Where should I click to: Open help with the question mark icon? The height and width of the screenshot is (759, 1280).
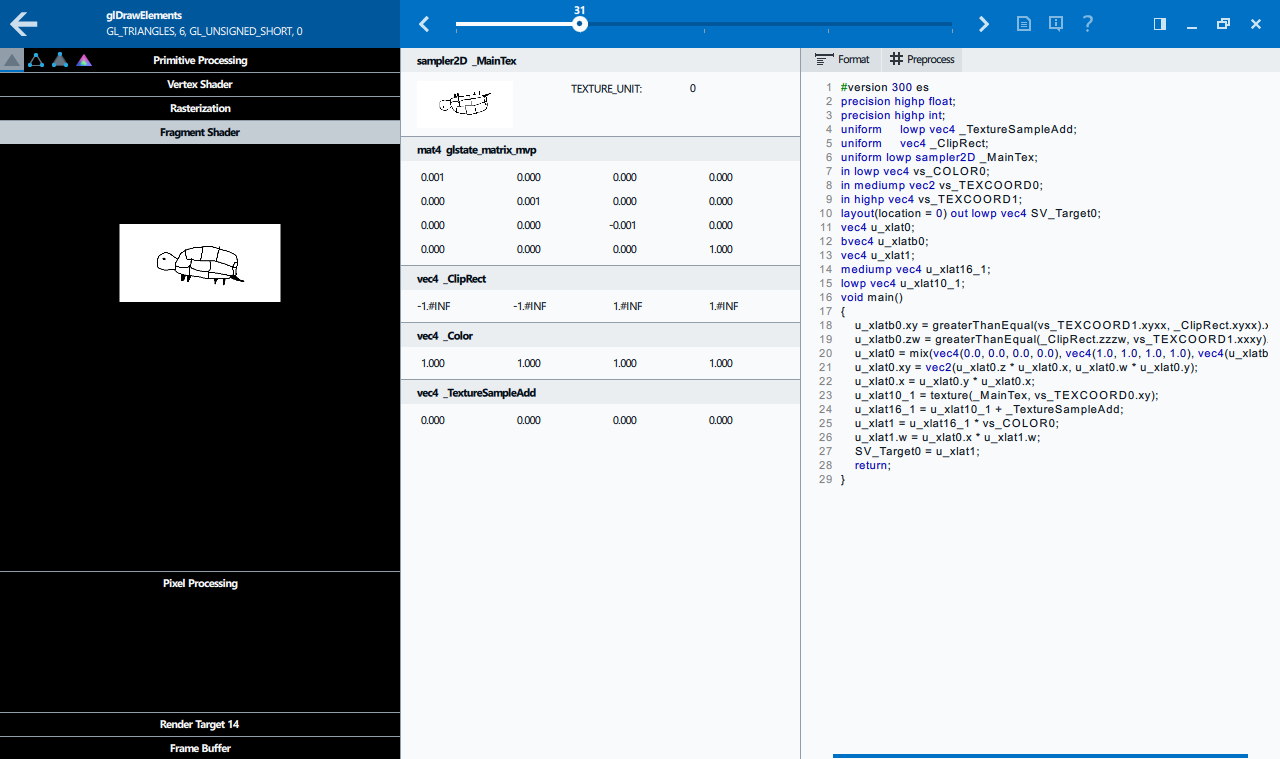(x=1088, y=24)
